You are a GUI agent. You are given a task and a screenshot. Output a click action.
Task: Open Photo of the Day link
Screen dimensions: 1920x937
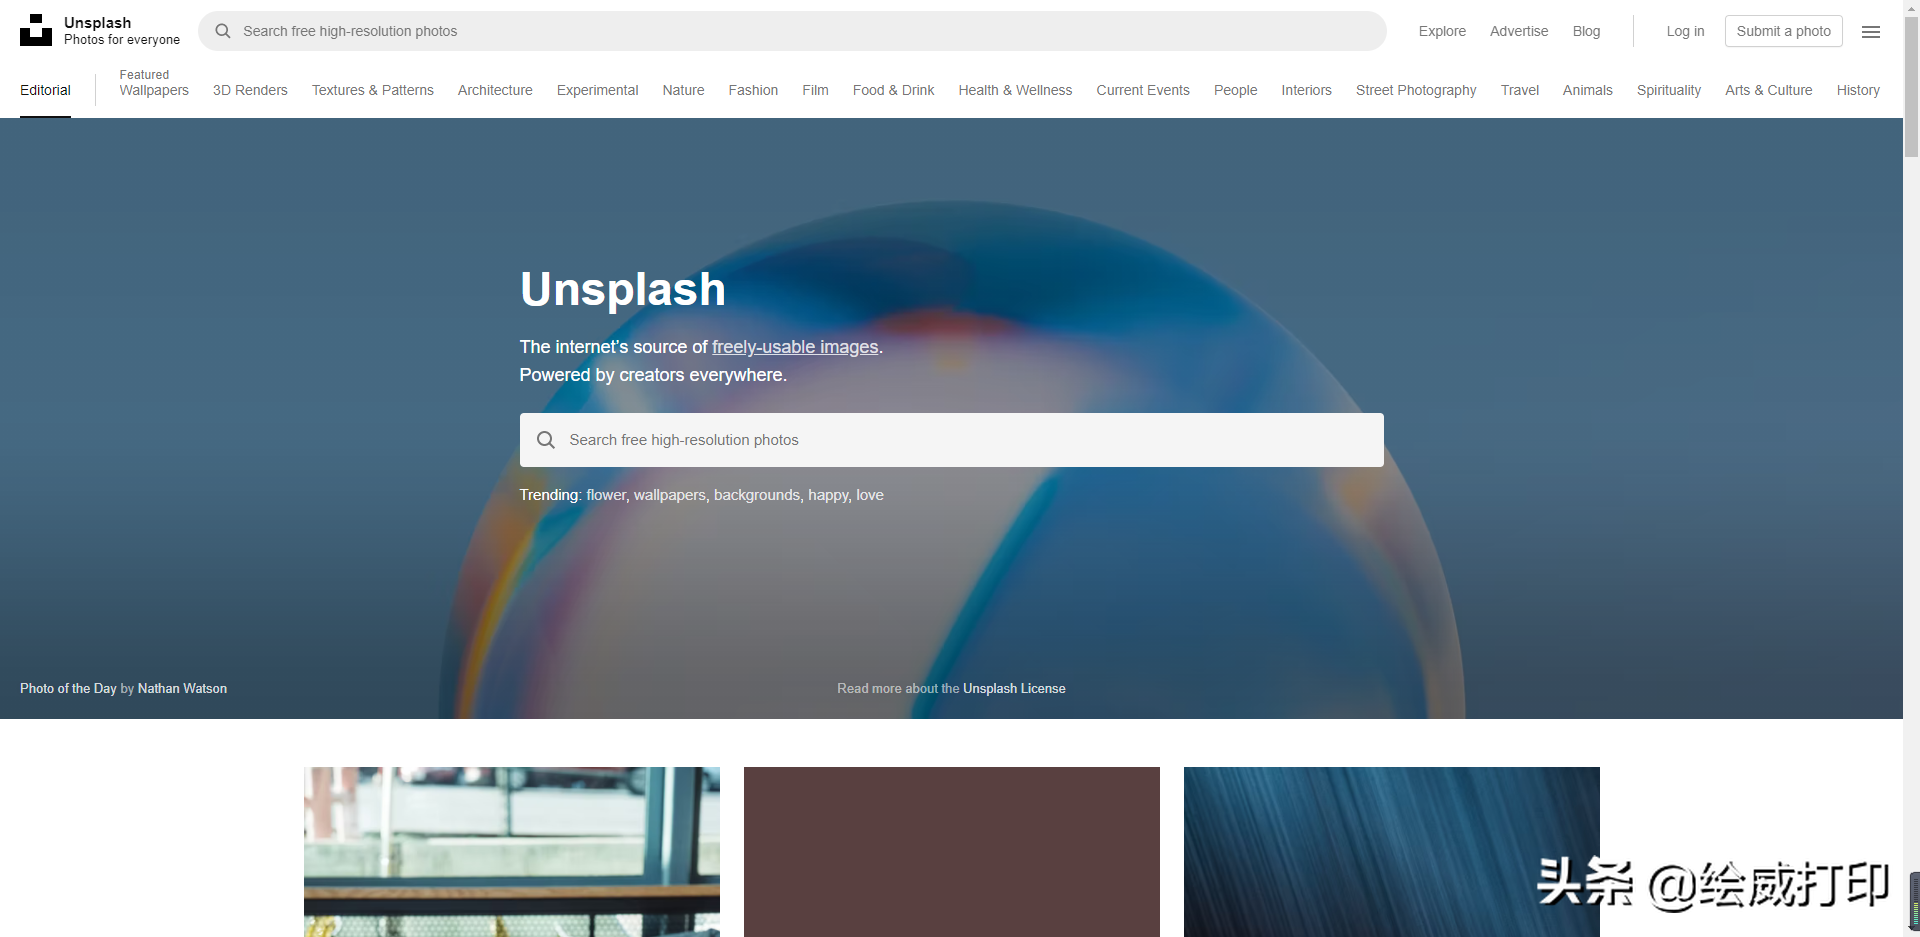pos(68,689)
